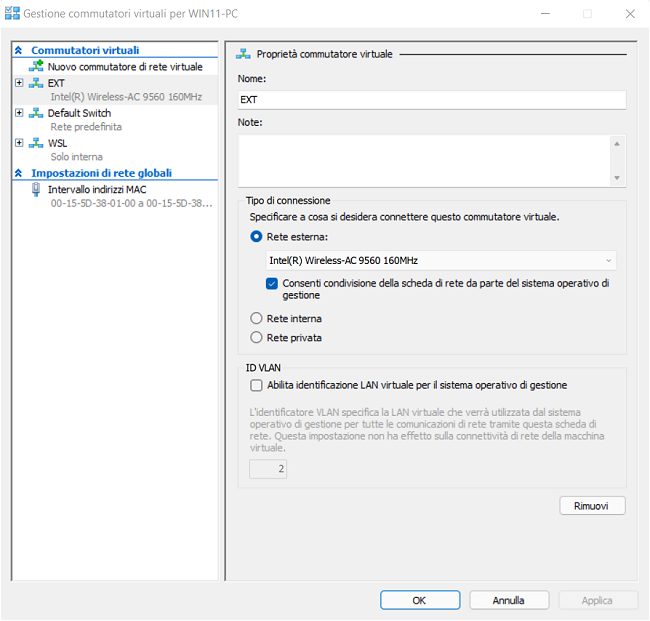
Task: Collapse the Impostazioni di rete globali section
Action: coord(18,173)
